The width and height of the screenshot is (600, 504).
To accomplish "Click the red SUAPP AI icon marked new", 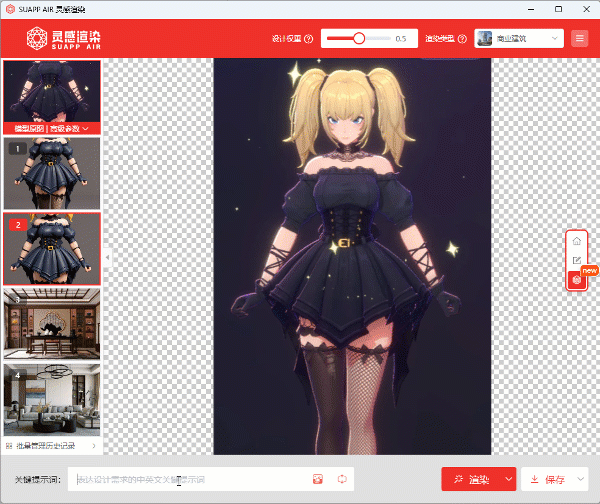I will (576, 280).
